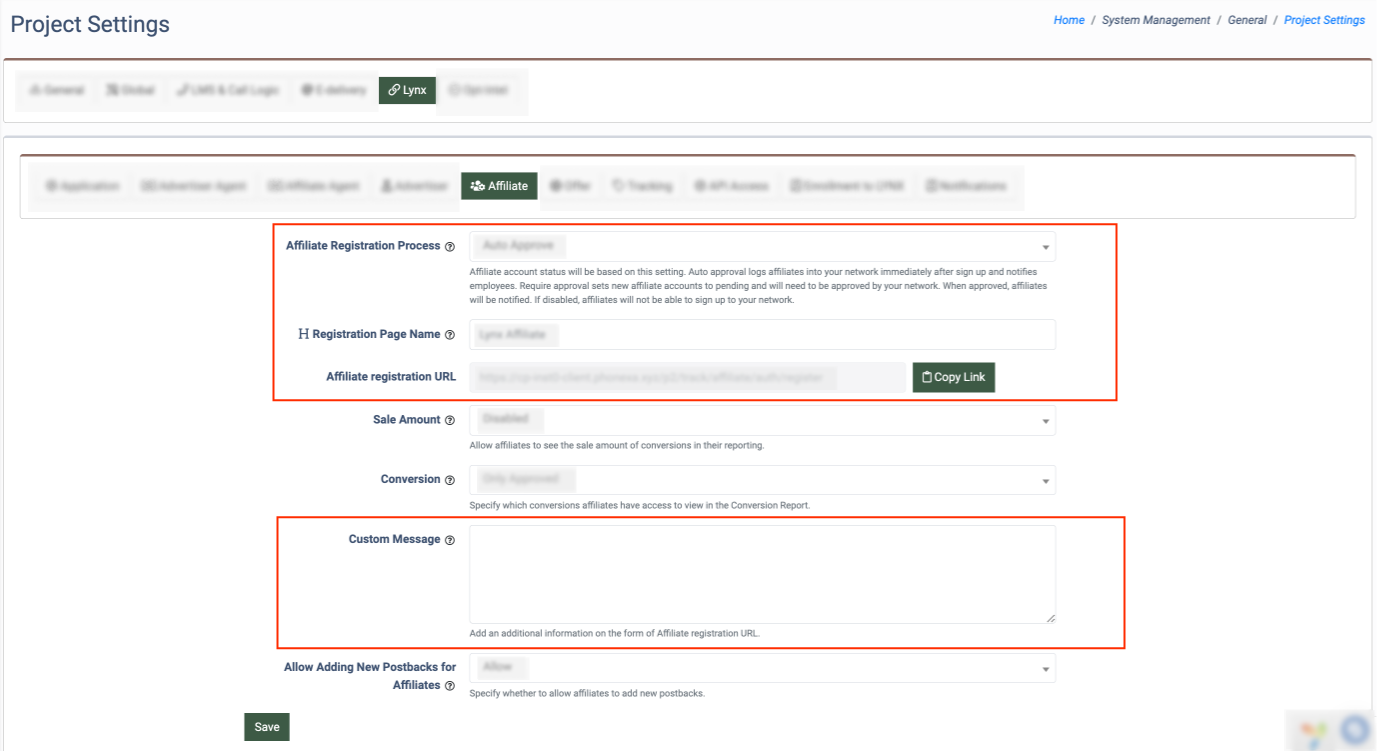Click the blue chat widget icon
The height and width of the screenshot is (751, 1377).
(1355, 730)
